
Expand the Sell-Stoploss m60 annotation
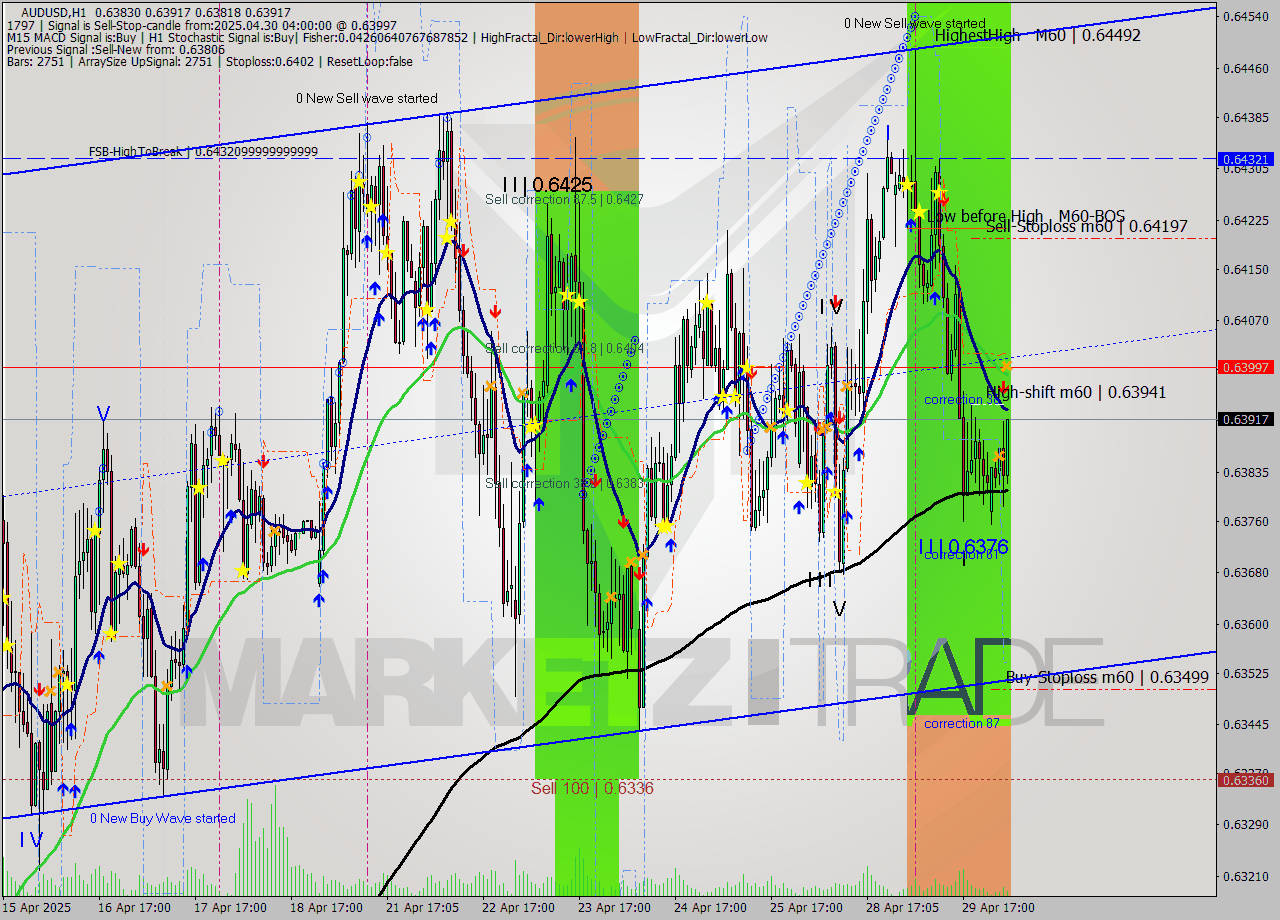pos(1085,227)
